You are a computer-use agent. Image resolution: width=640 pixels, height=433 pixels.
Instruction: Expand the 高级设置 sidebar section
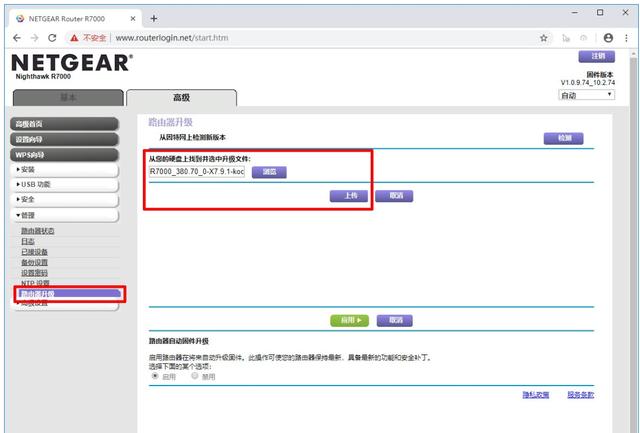(64, 304)
